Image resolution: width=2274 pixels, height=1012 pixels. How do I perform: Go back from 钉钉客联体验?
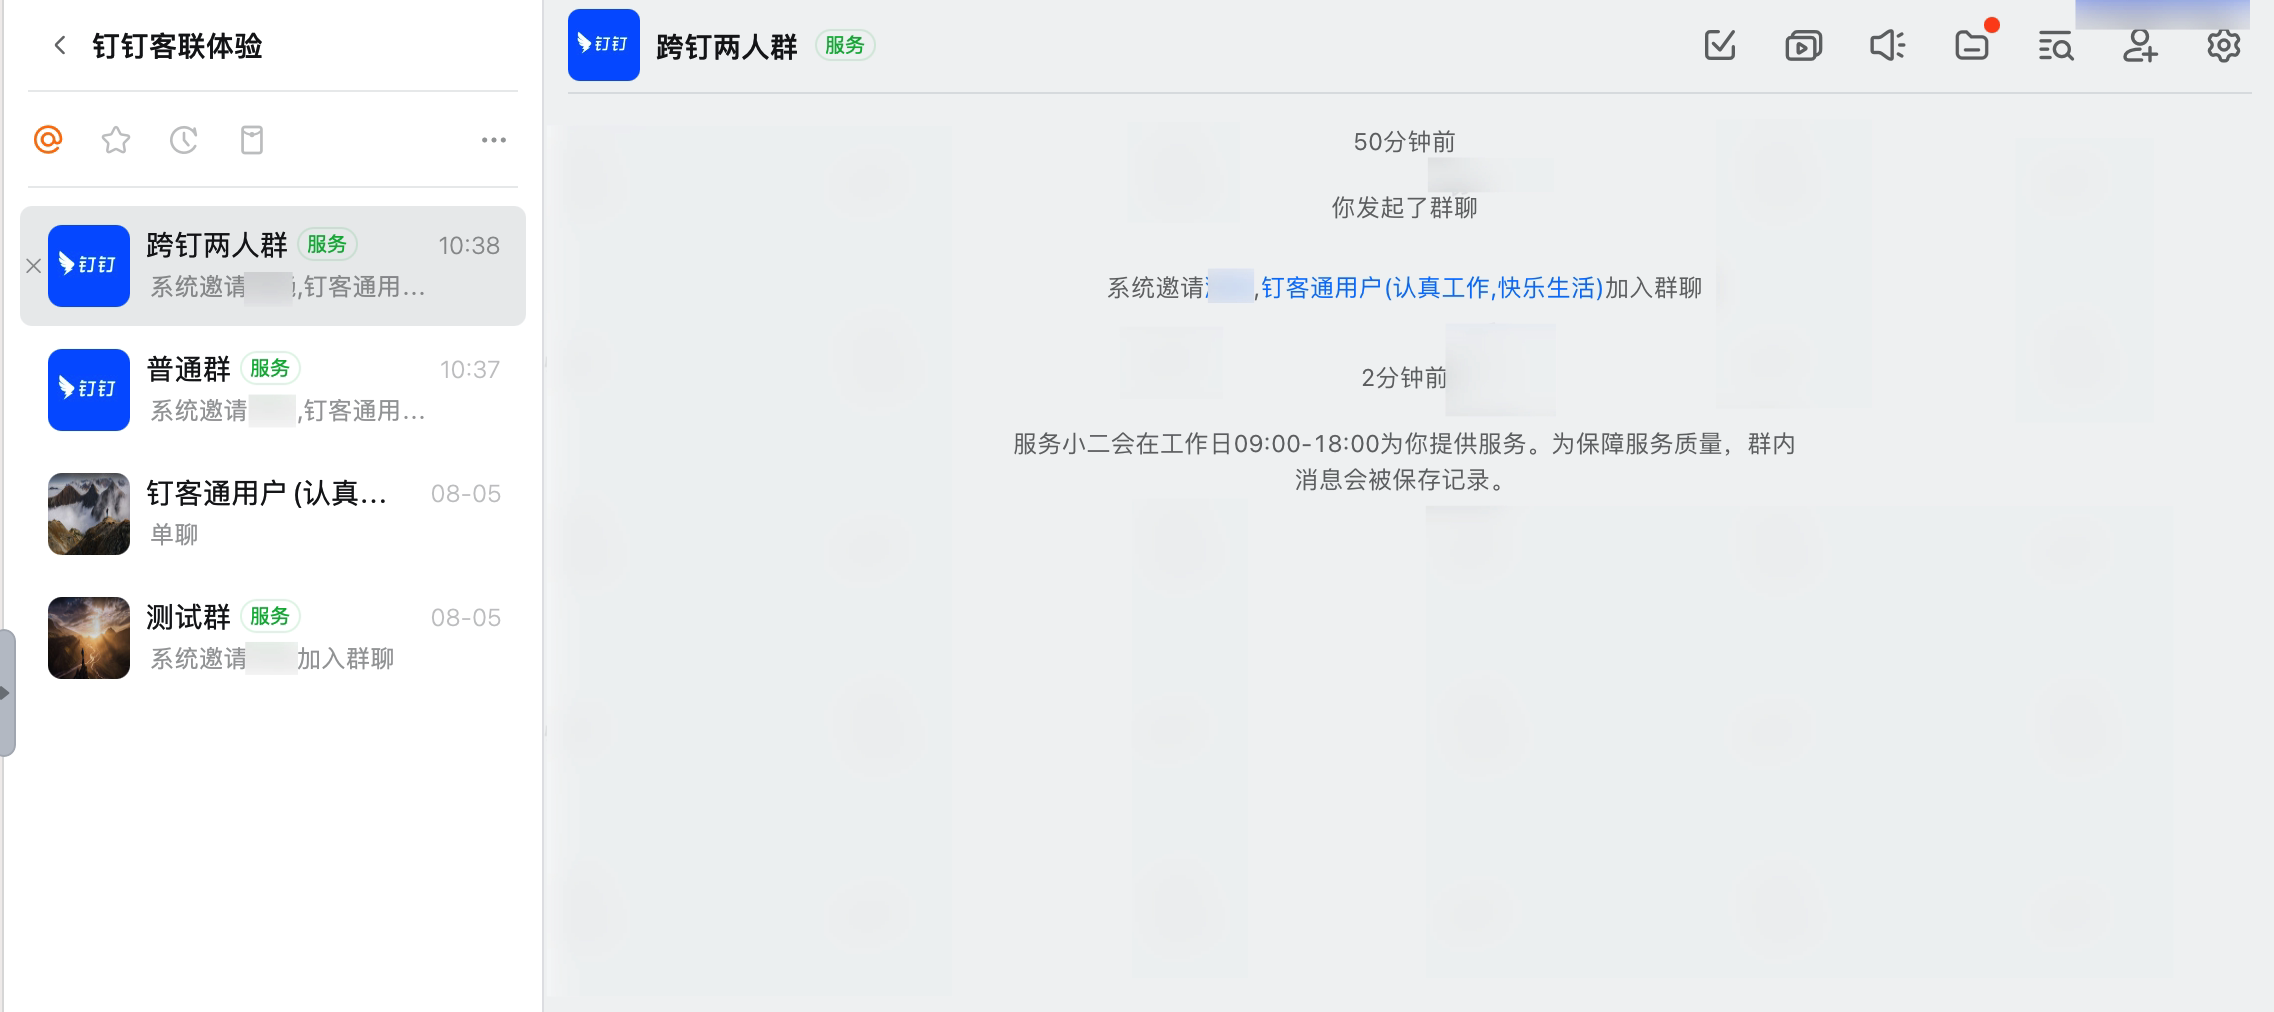(x=60, y=46)
